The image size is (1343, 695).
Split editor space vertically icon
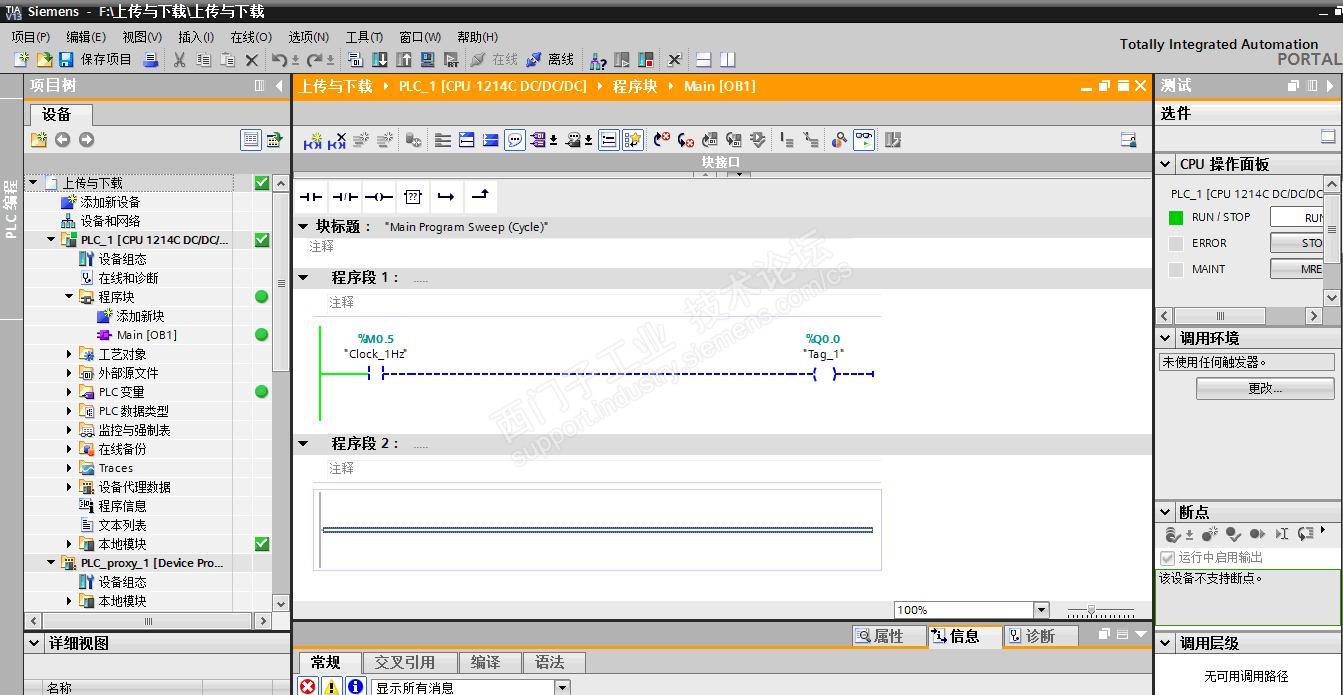tap(727, 60)
